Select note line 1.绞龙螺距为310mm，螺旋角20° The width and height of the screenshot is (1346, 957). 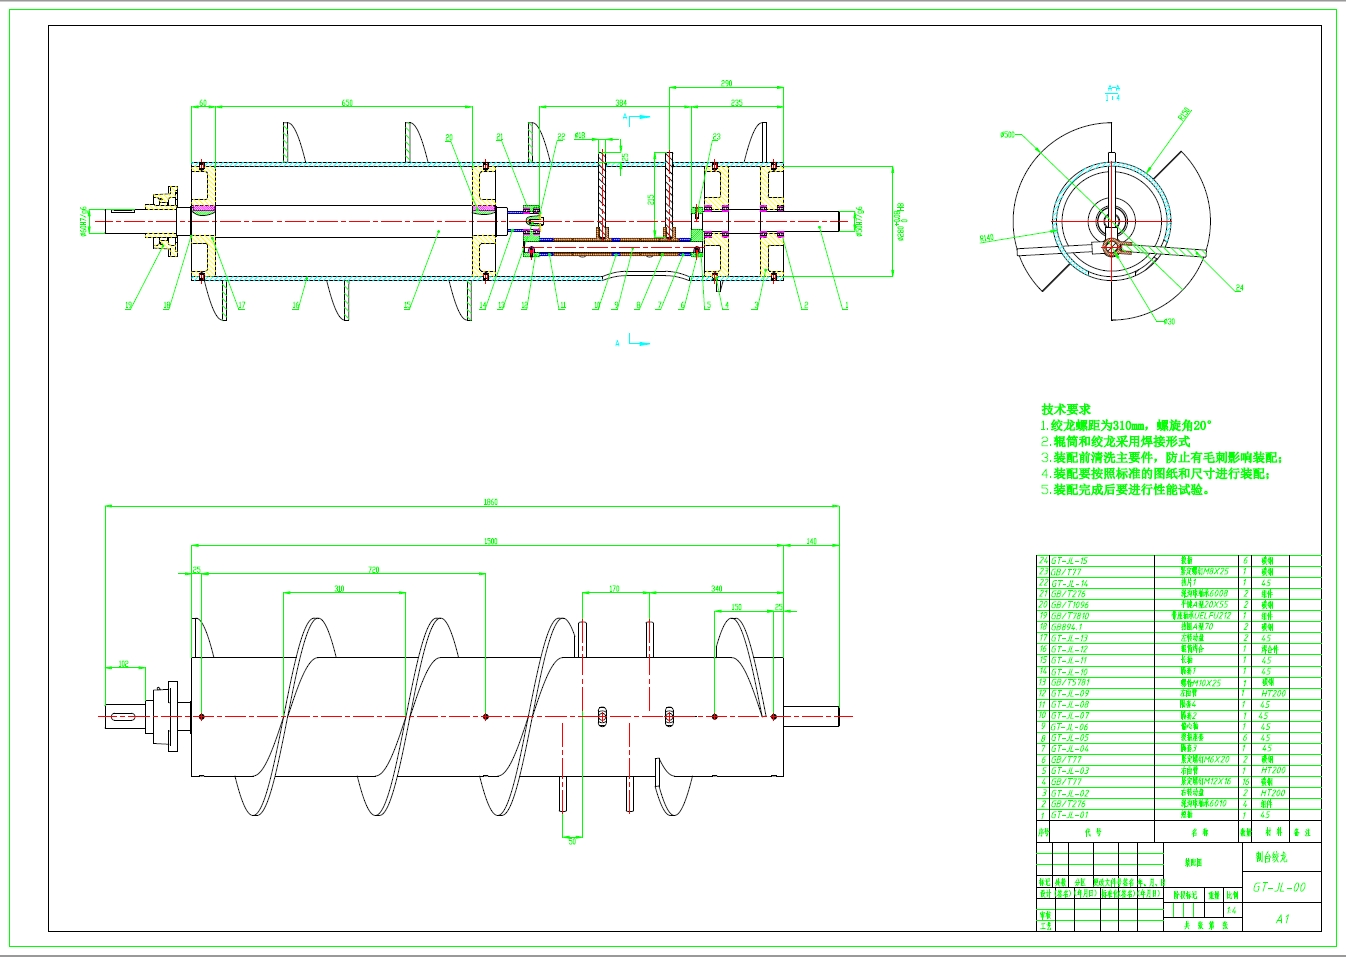coord(1126,425)
